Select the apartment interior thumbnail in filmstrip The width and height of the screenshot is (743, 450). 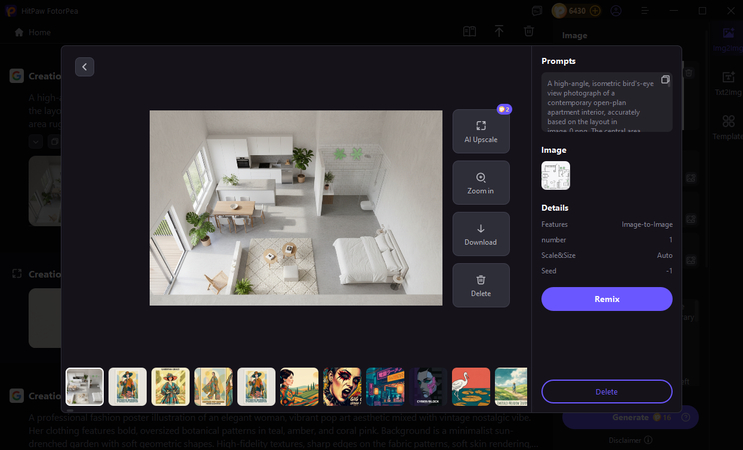85,387
